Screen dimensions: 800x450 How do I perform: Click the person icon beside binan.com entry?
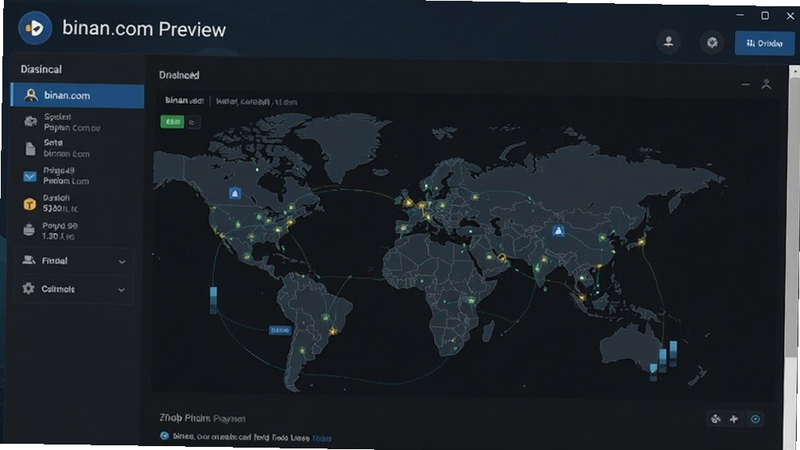point(31,95)
